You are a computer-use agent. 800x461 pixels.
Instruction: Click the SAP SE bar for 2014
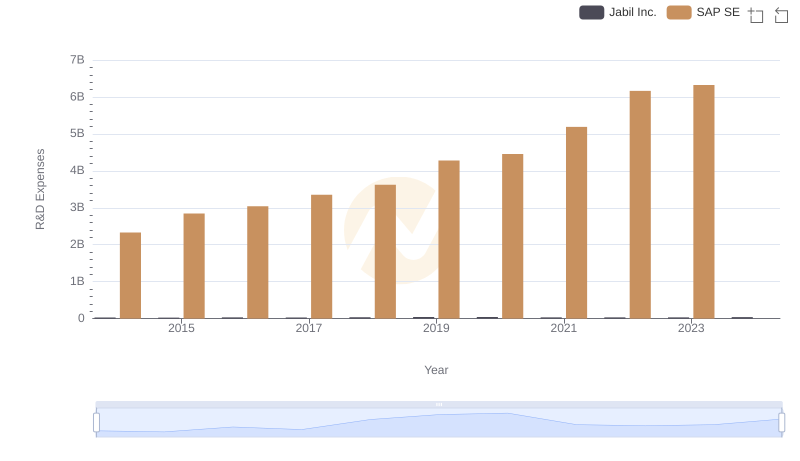coord(131,275)
